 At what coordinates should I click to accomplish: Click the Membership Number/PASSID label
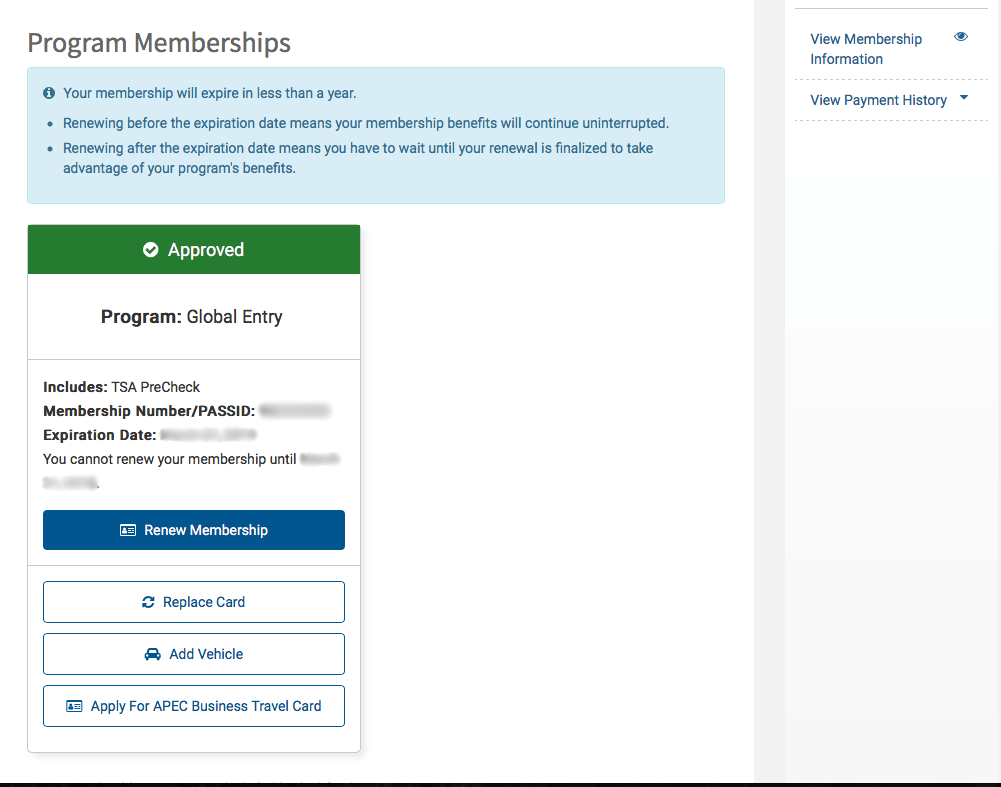pyautogui.click(x=149, y=411)
